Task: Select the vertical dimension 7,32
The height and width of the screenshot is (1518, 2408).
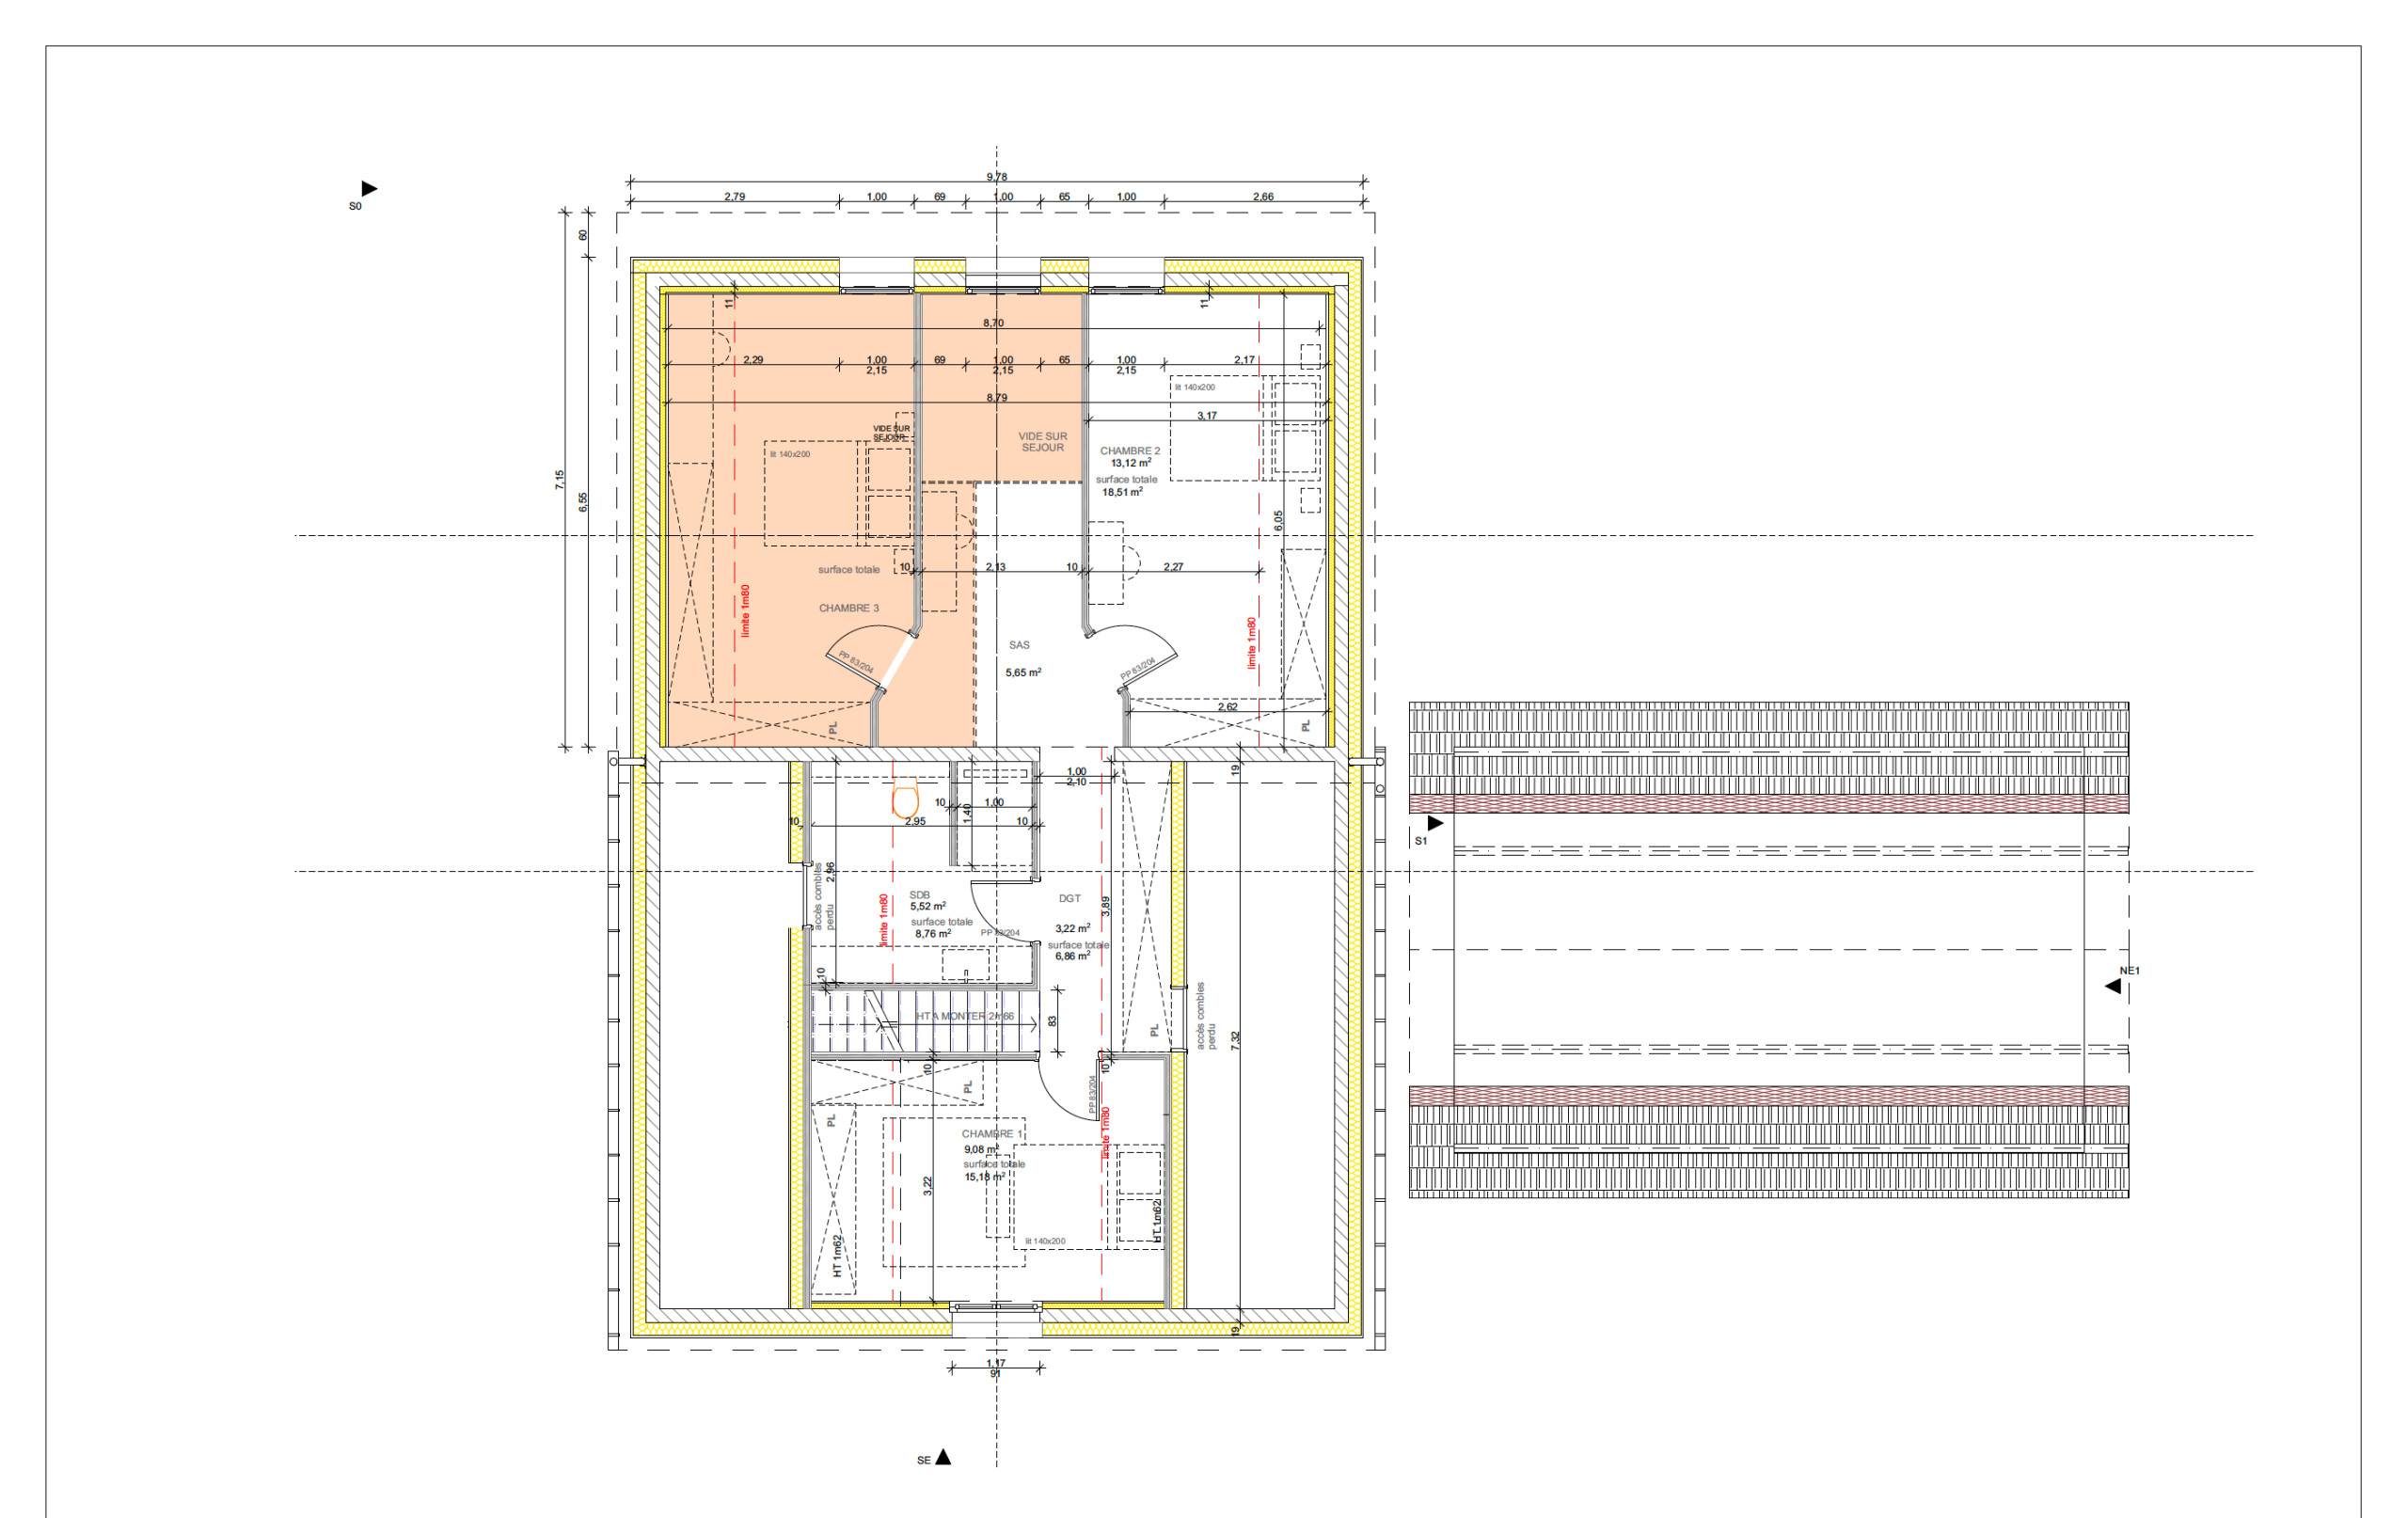Action: pos(1235,1040)
